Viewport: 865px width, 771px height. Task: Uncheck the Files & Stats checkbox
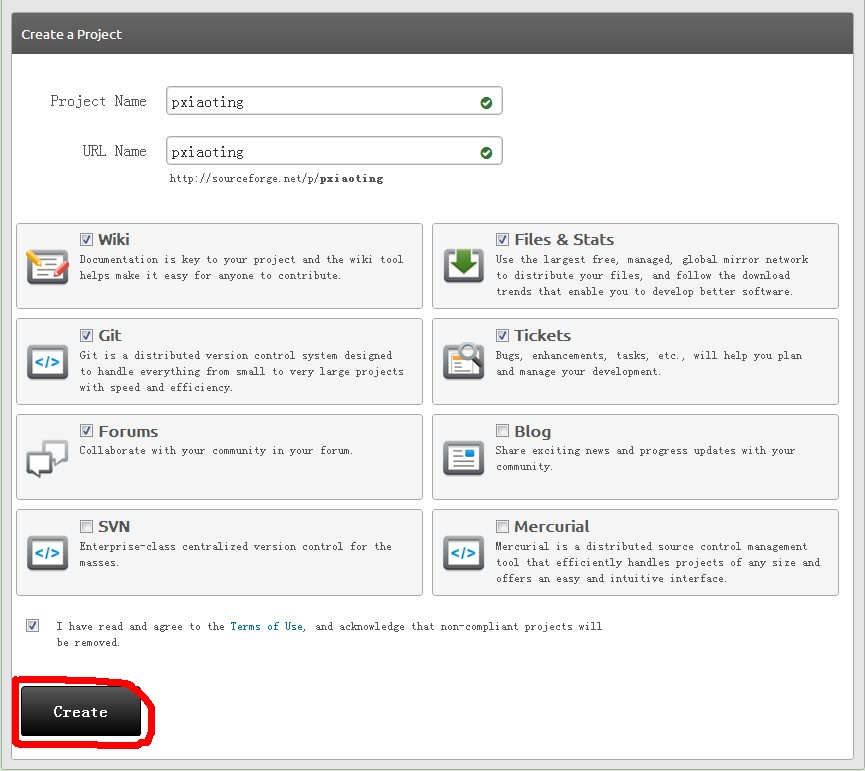coord(502,239)
